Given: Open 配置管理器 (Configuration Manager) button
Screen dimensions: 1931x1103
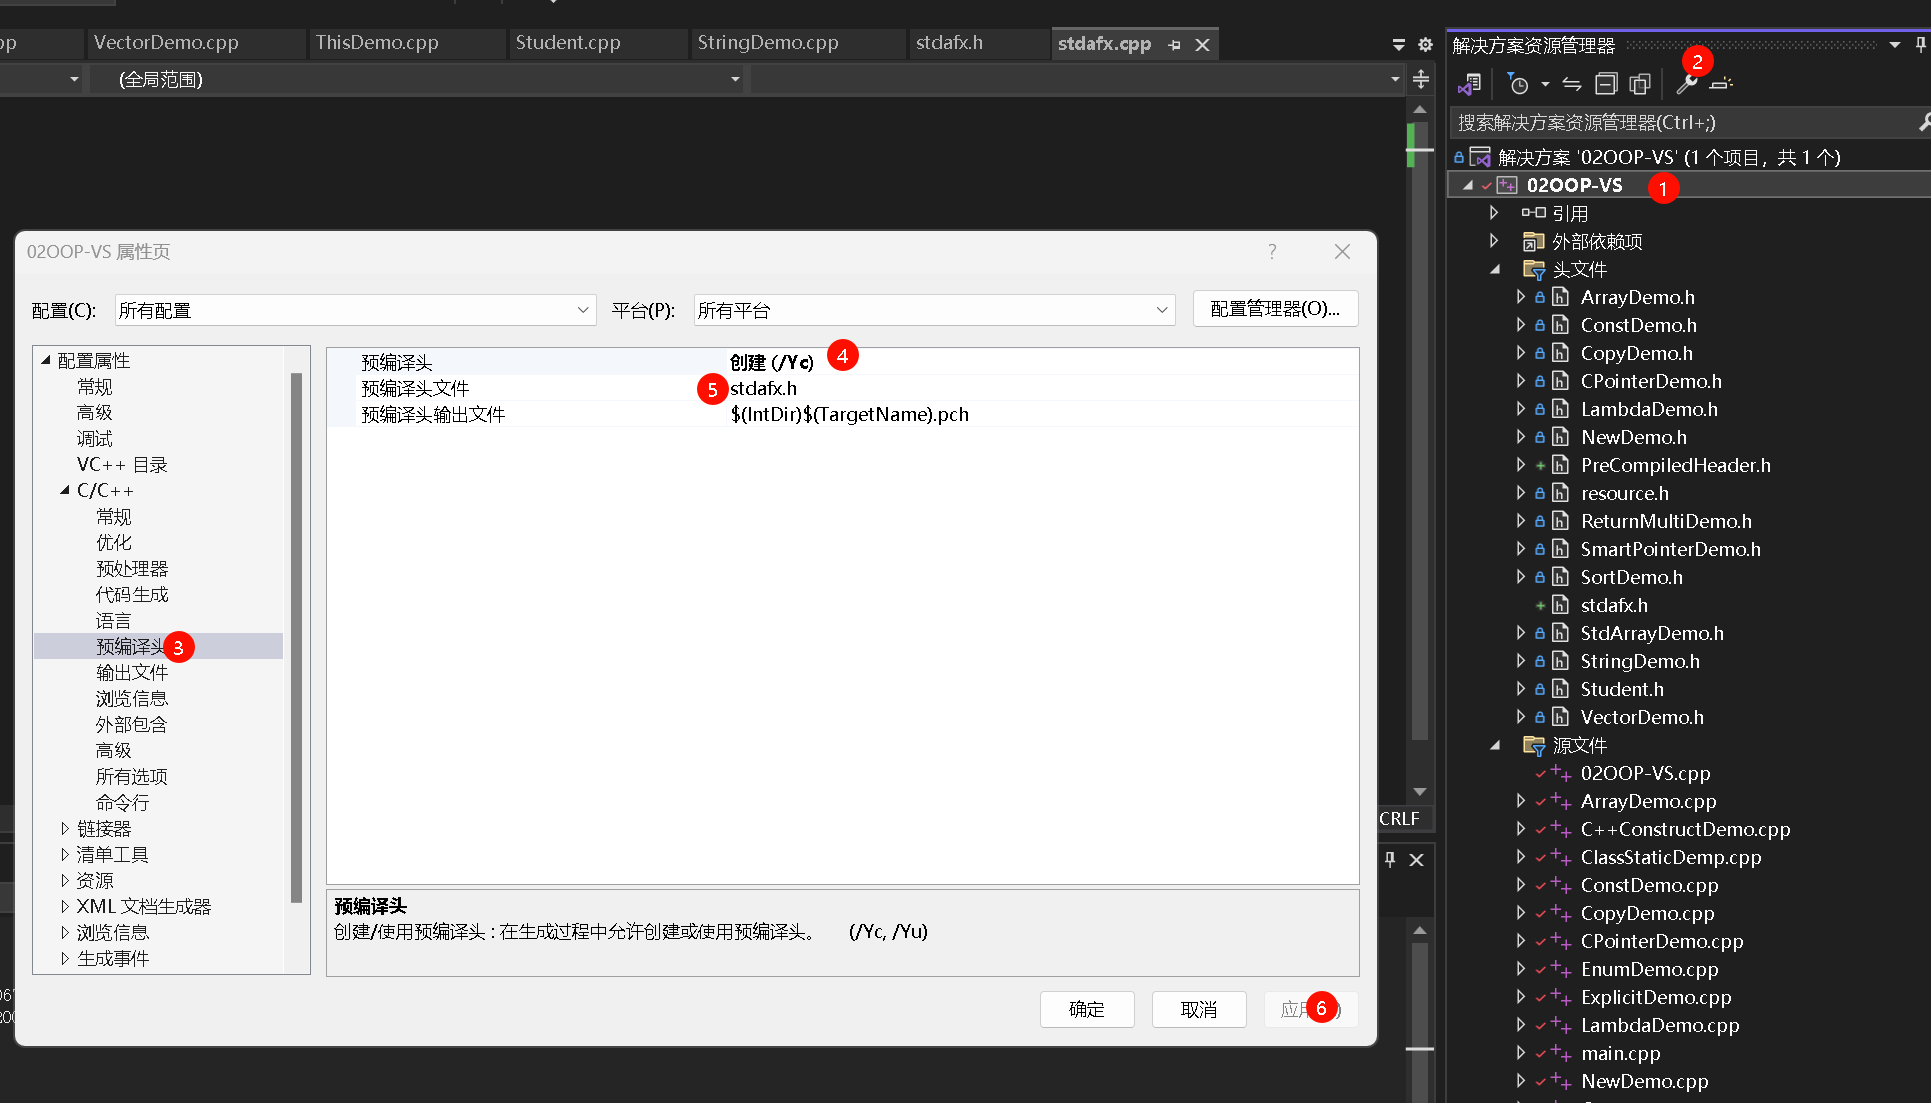Looking at the screenshot, I should point(1275,309).
